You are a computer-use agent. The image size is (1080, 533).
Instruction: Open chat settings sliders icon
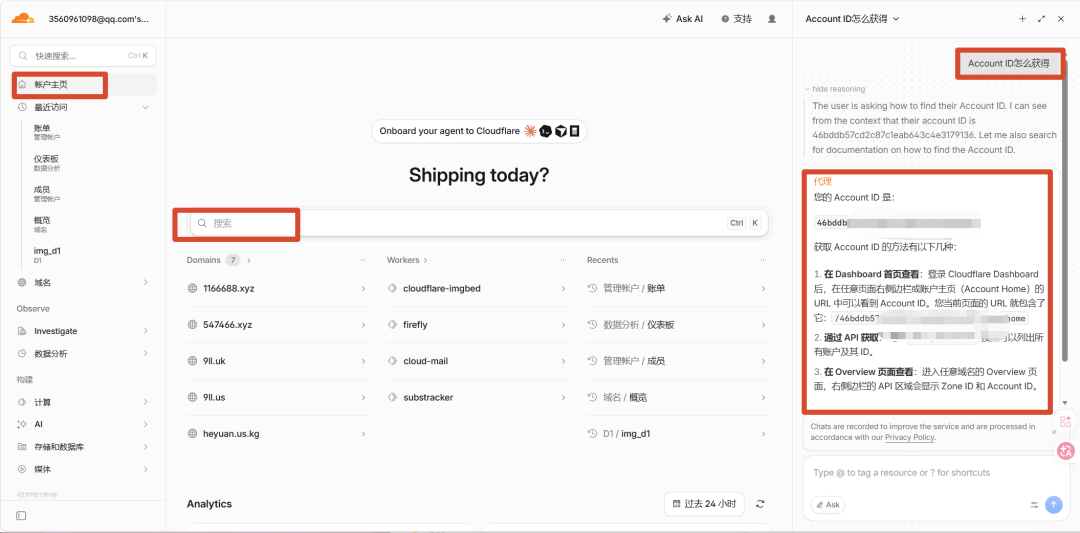click(1034, 505)
